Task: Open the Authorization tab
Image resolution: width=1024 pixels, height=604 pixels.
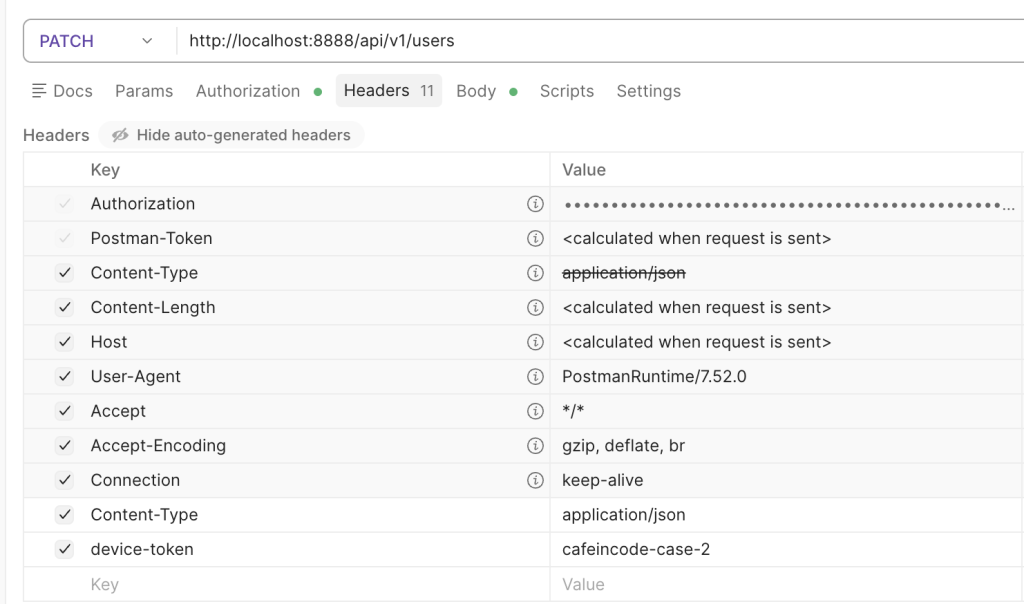Action: click(248, 91)
